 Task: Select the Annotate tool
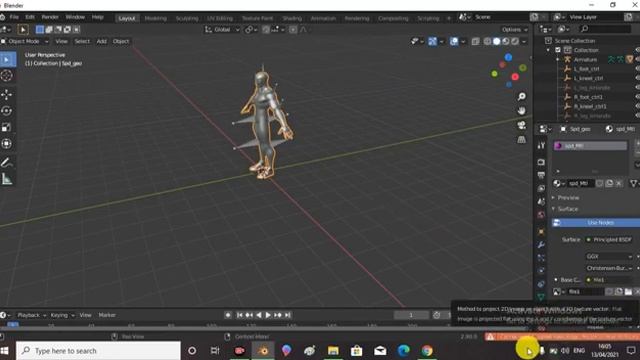(7, 162)
